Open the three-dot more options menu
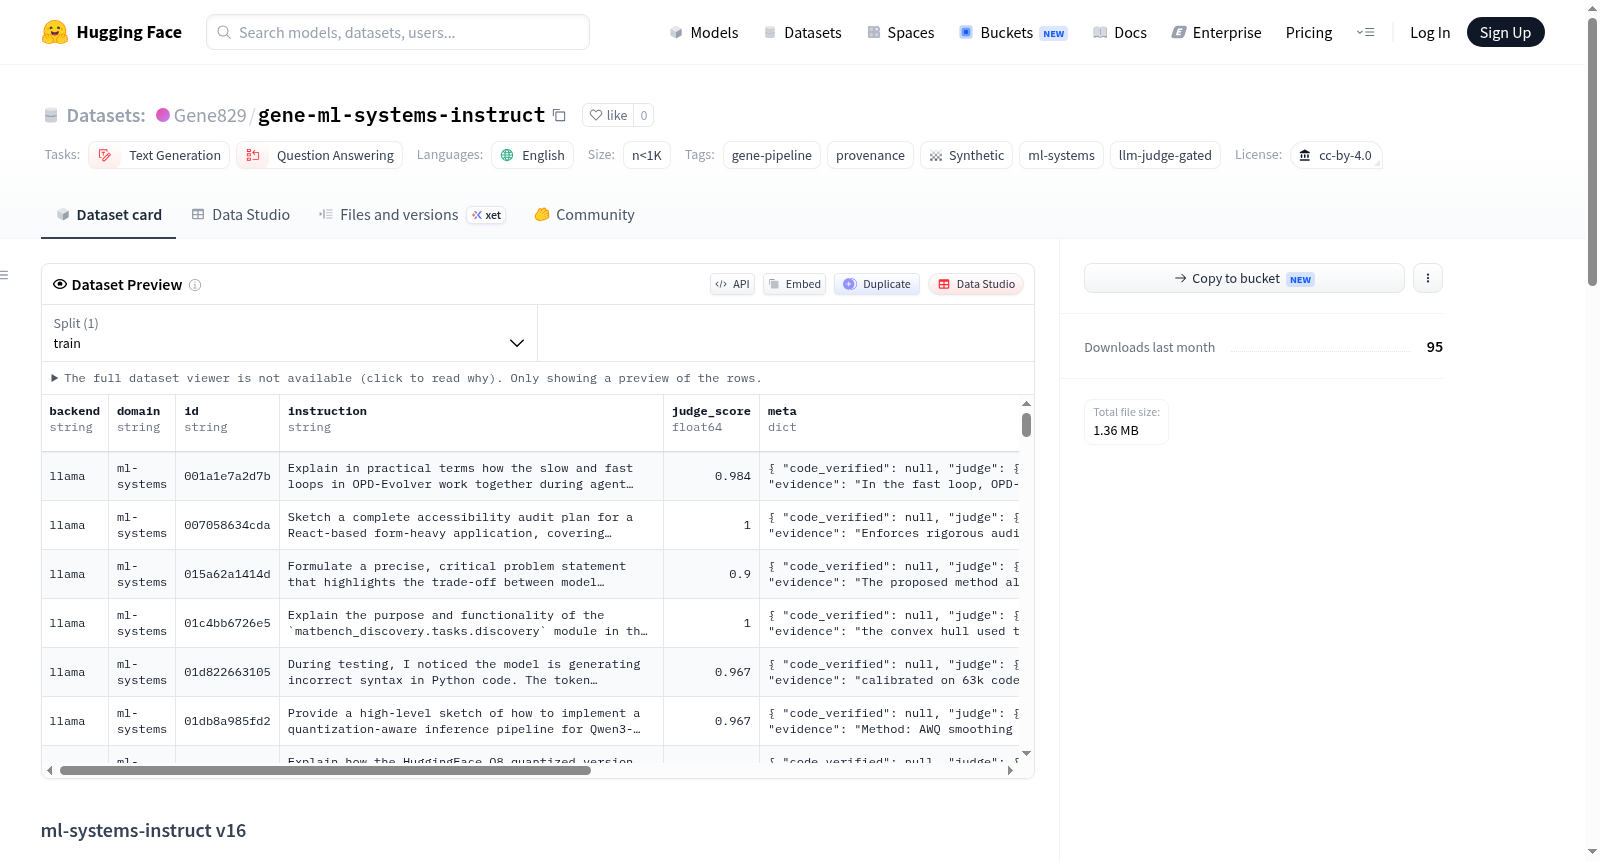Viewport: 1600px width, 861px height. (x=1428, y=278)
